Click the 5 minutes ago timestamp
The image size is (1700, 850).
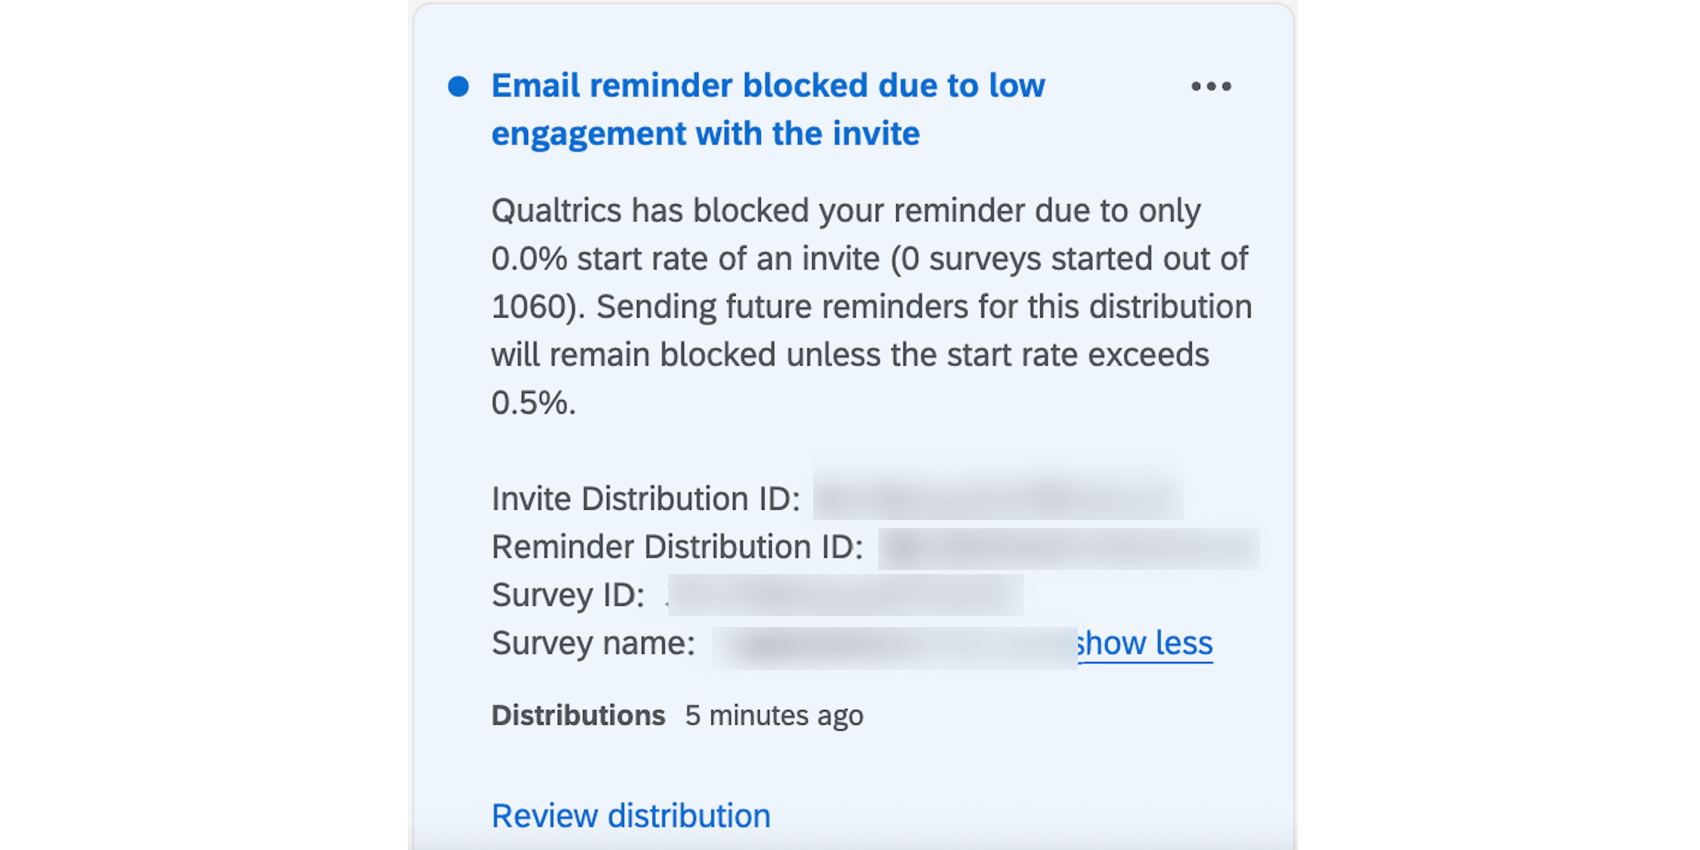[x=774, y=715]
